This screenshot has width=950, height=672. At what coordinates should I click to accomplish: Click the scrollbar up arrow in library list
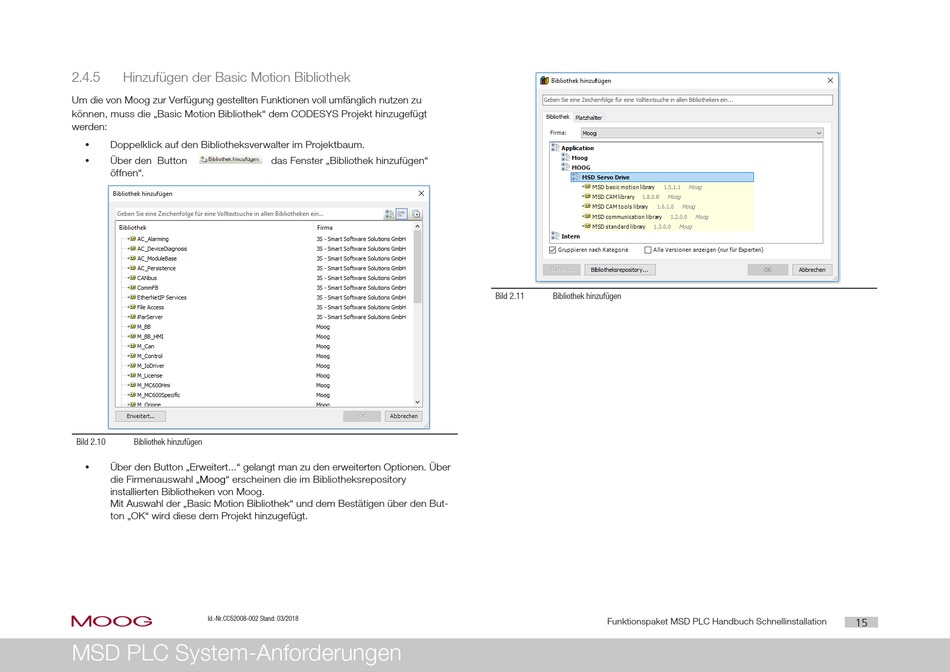(417, 227)
